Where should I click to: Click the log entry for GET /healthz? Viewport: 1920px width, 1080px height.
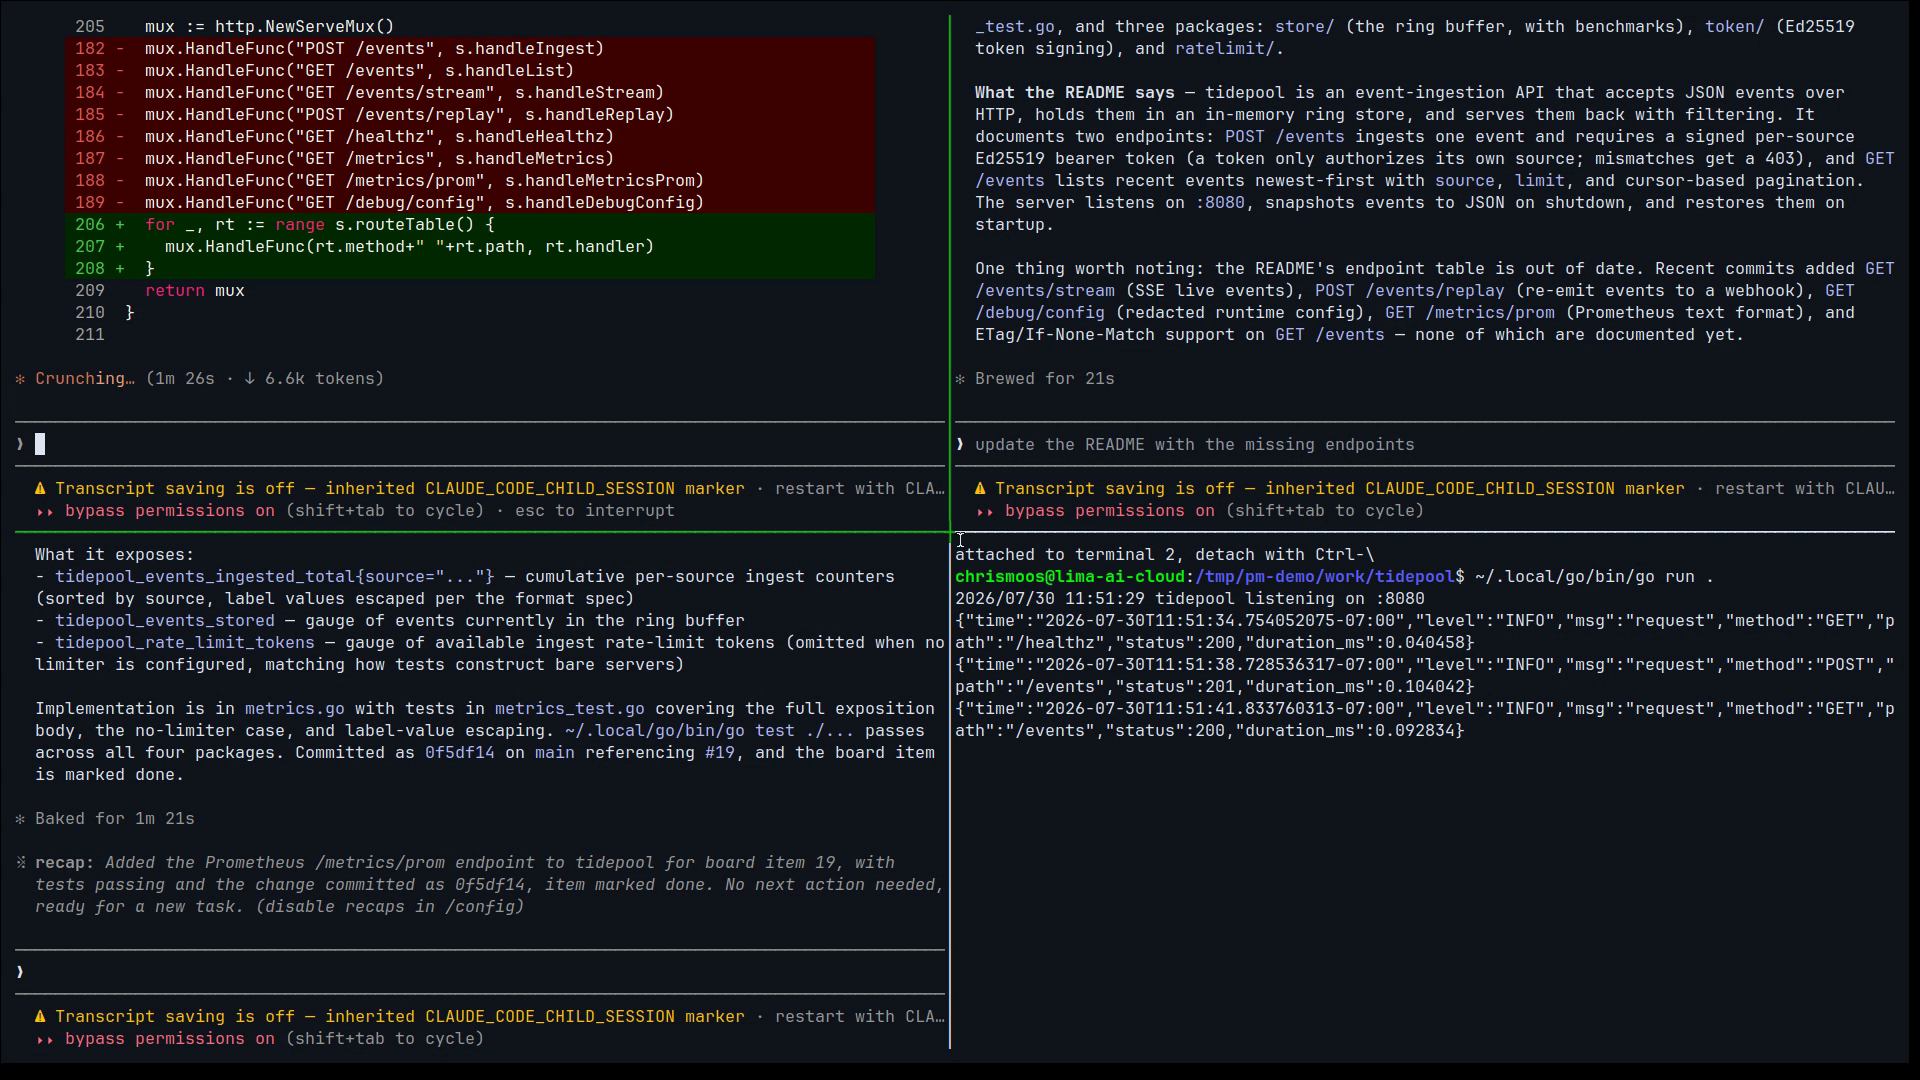pos(1425,632)
